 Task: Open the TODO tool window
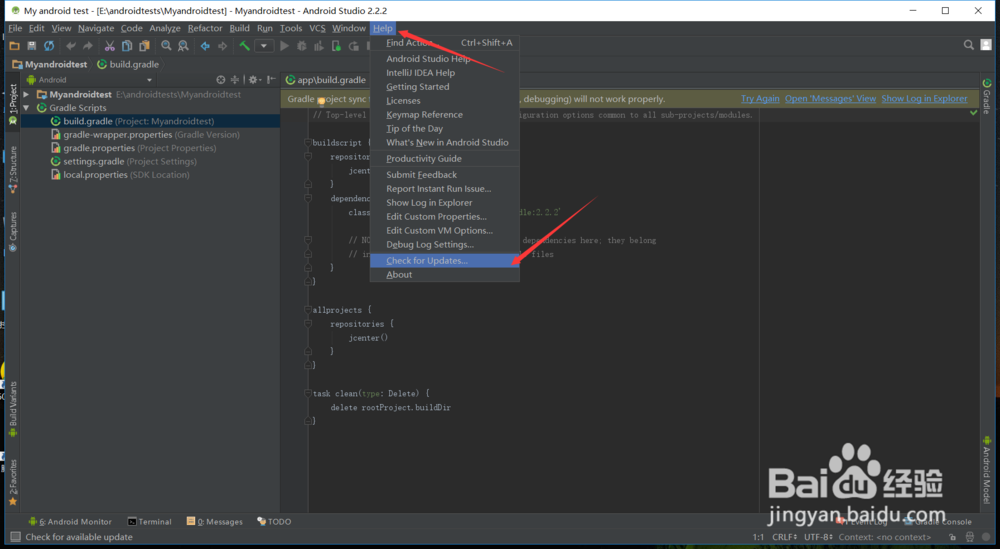coord(274,522)
